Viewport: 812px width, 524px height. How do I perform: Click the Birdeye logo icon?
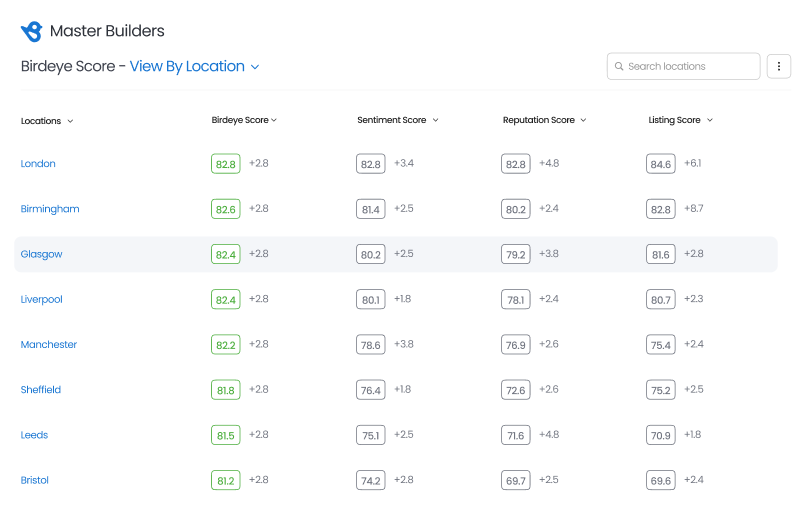point(32,31)
